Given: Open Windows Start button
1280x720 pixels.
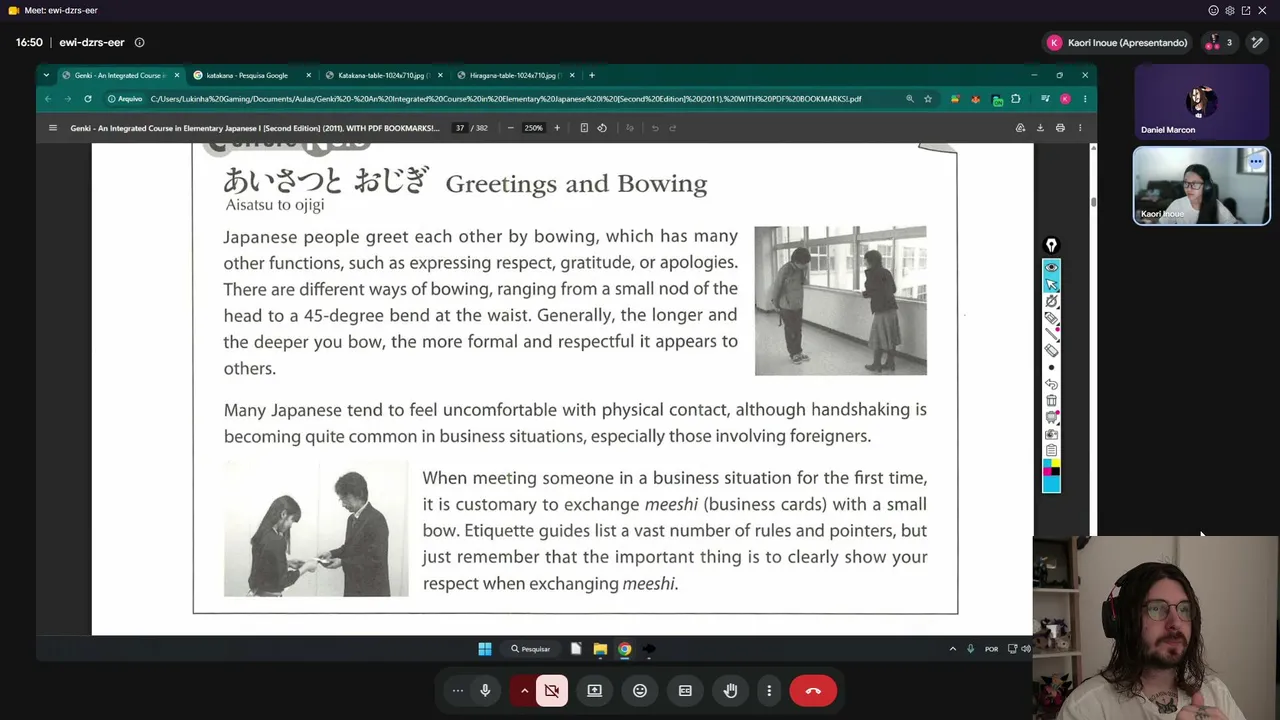Looking at the screenshot, I should 485,649.
